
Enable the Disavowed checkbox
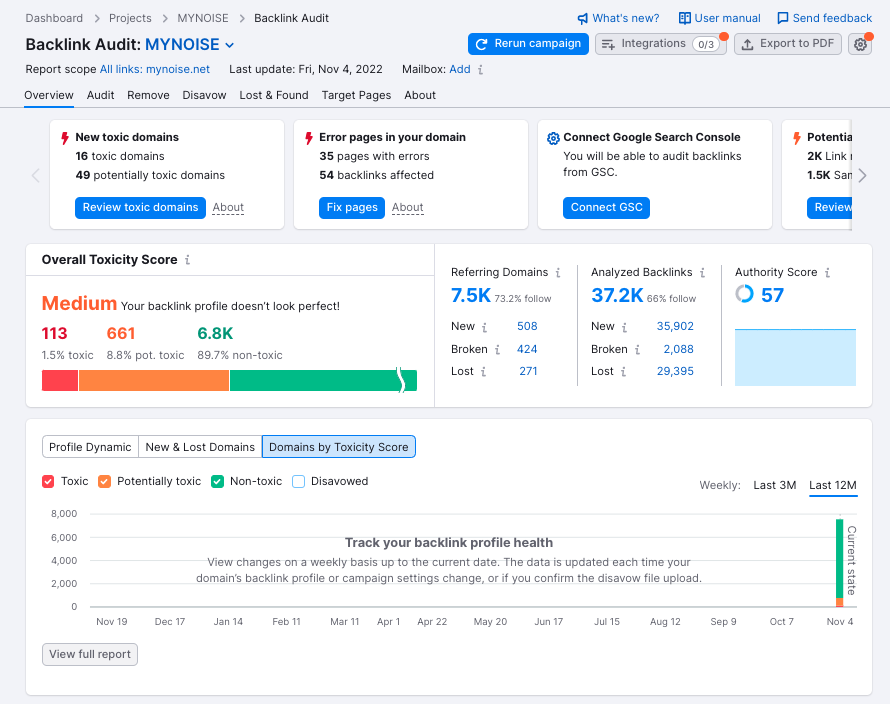[298, 481]
